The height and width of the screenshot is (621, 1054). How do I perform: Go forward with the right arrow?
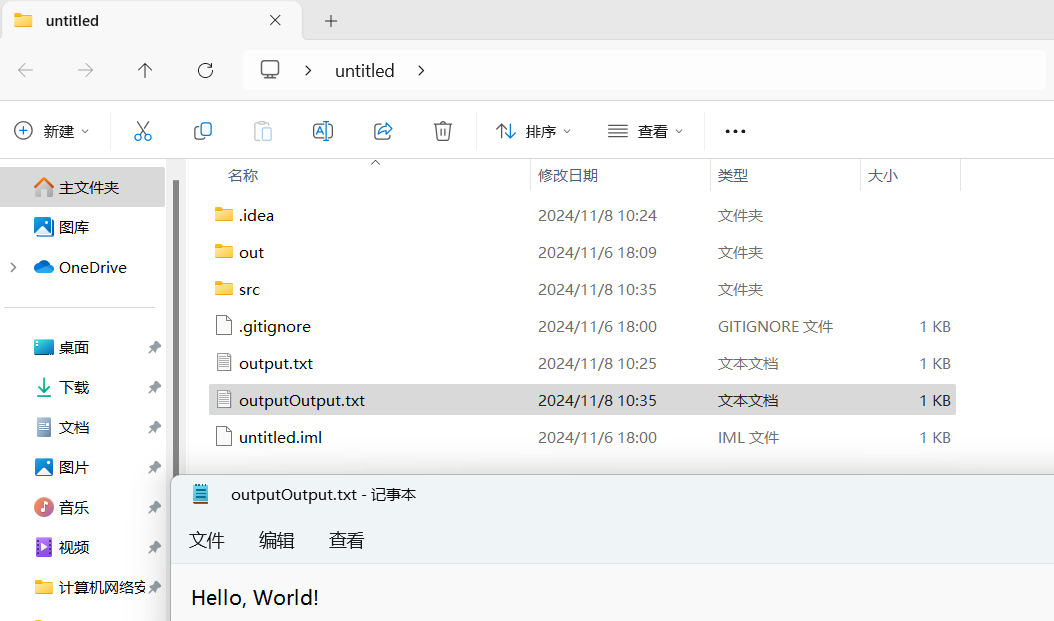tap(85, 71)
